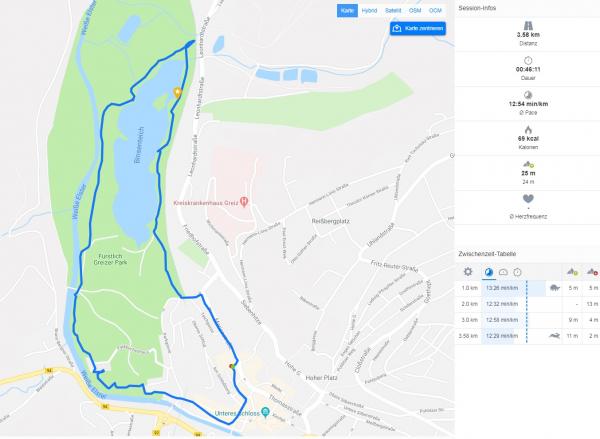Screen dimensions: 600x439
Task: Click the elevation gain mountain icon
Action: [572, 272]
